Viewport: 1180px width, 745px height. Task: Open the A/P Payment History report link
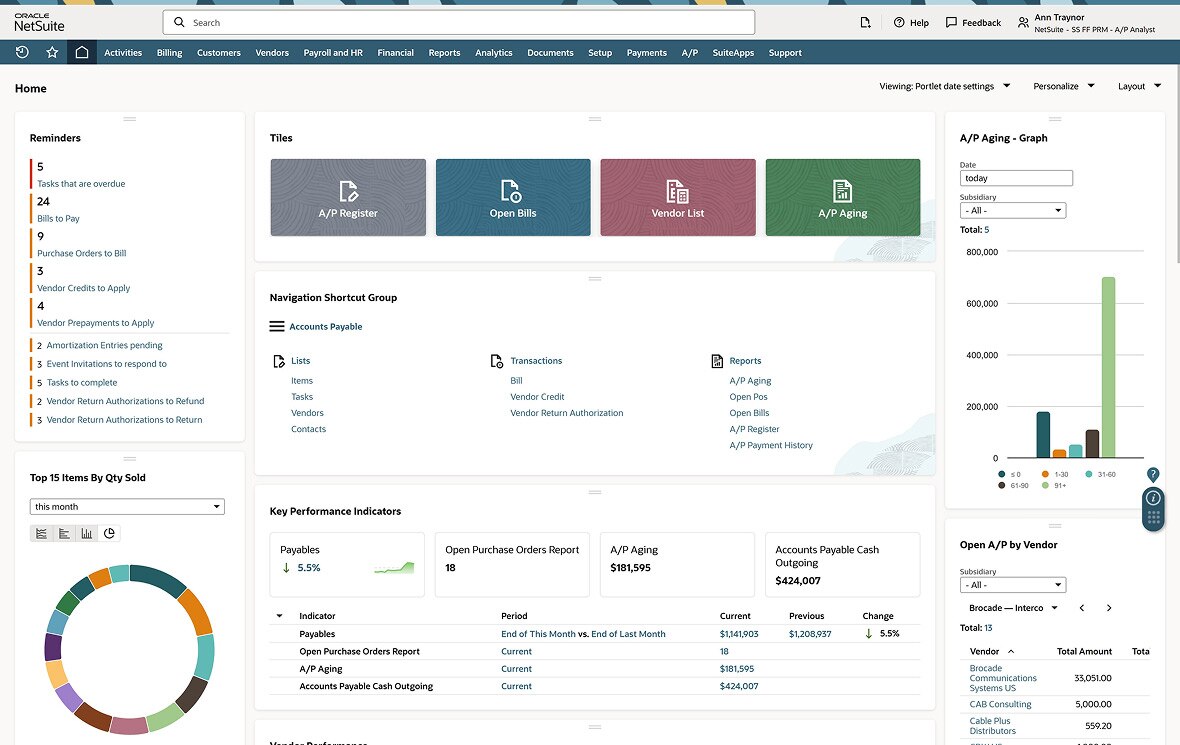coord(770,445)
